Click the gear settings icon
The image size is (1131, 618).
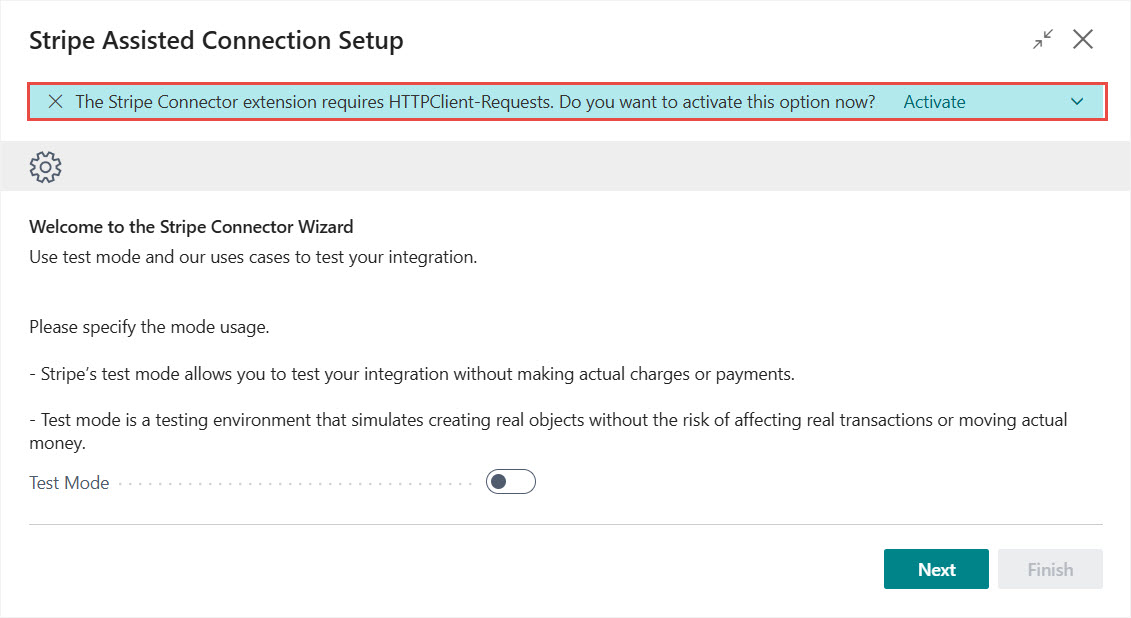pos(46,166)
